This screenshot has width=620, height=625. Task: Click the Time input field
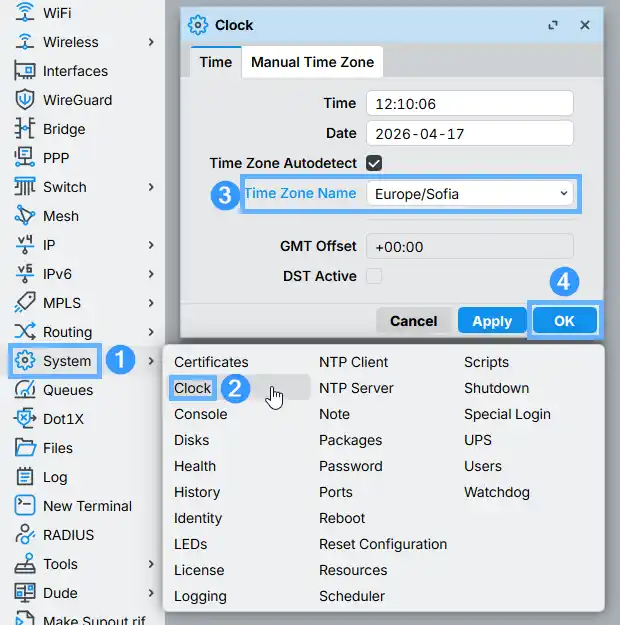[470, 103]
